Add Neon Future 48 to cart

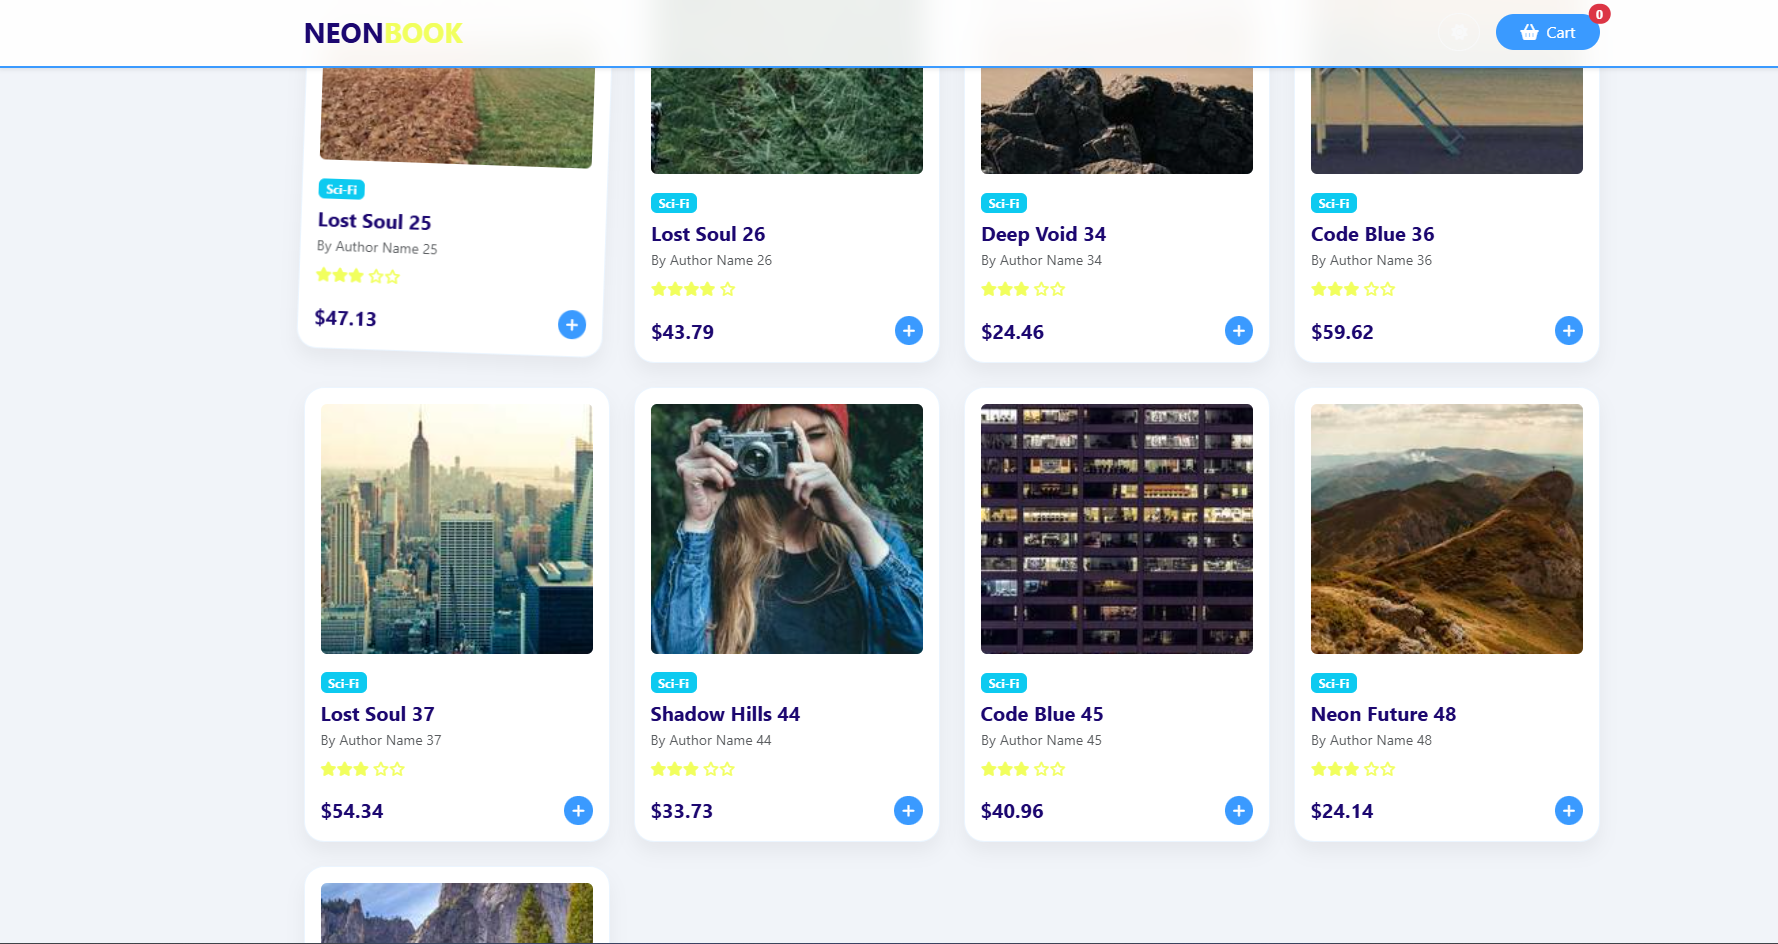coord(1568,810)
